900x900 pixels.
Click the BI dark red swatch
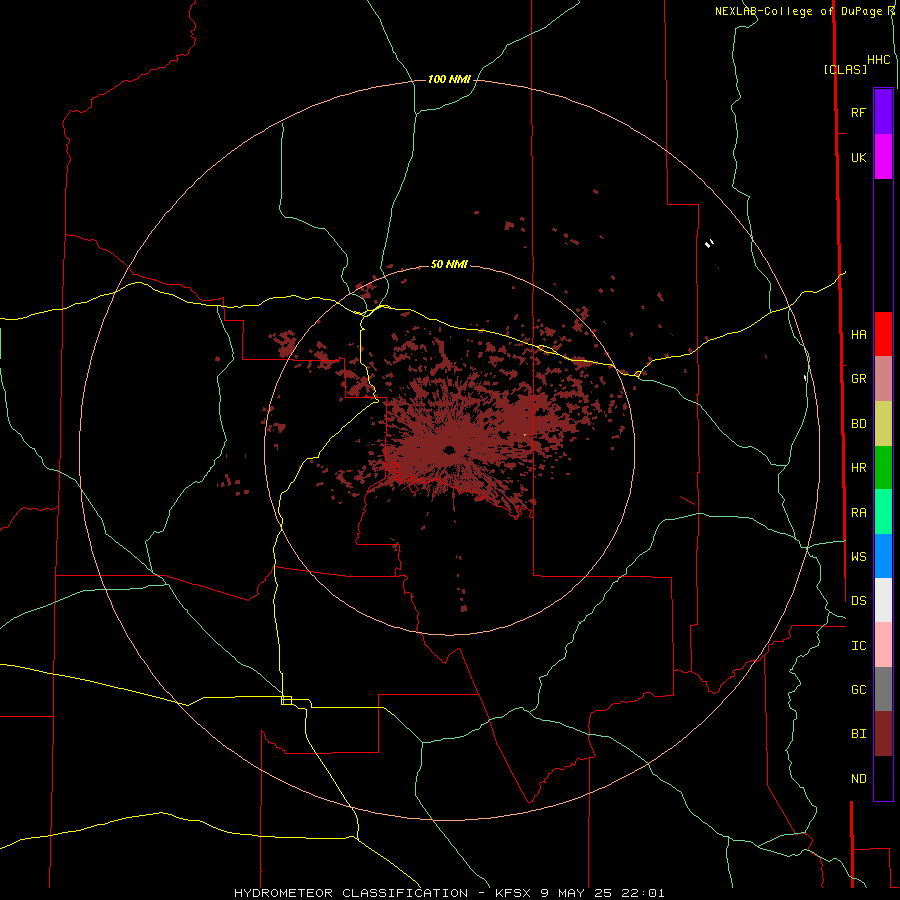click(883, 734)
